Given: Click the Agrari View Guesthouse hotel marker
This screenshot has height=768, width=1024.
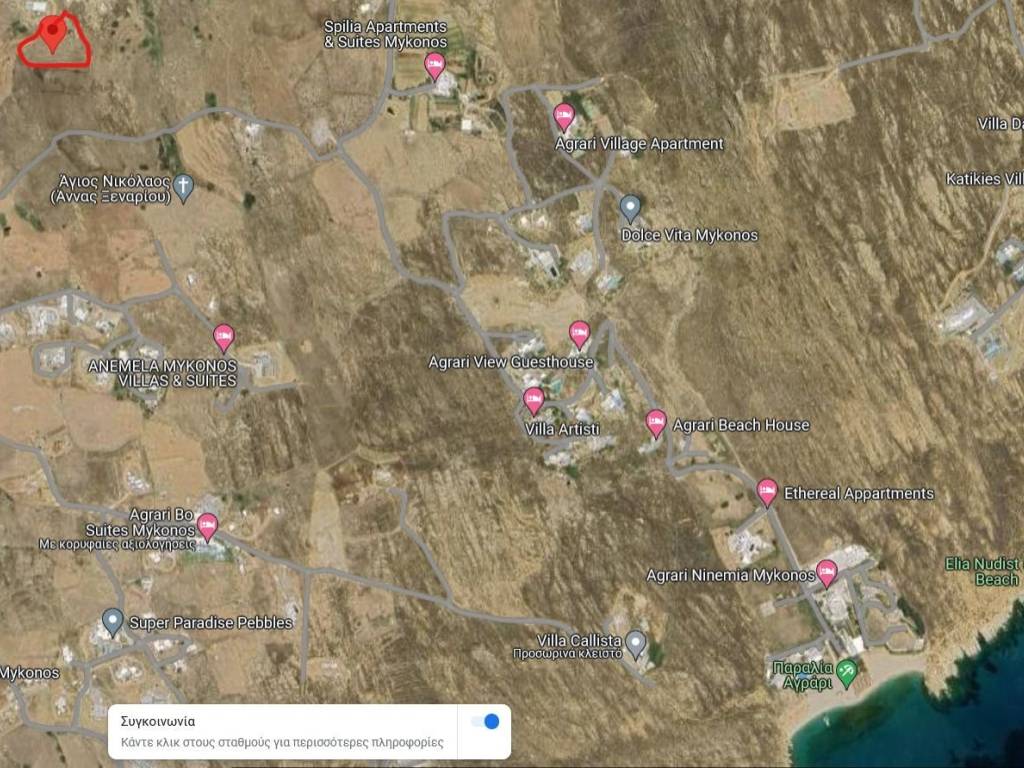Looking at the screenshot, I should coord(579,334).
